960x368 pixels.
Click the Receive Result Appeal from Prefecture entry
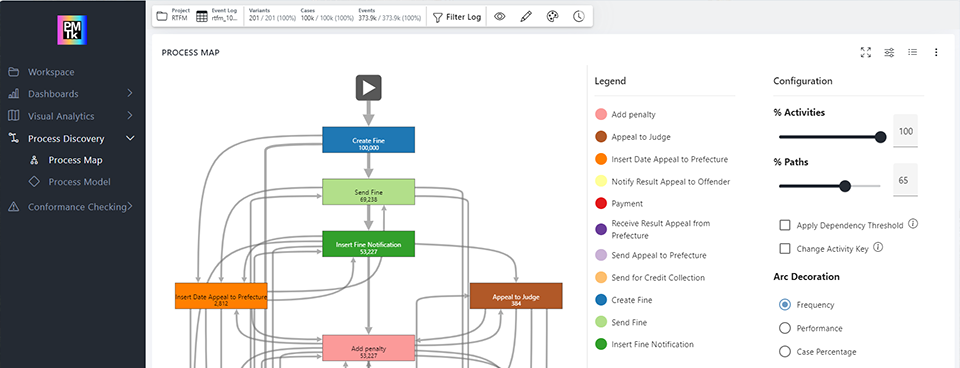pos(653,230)
